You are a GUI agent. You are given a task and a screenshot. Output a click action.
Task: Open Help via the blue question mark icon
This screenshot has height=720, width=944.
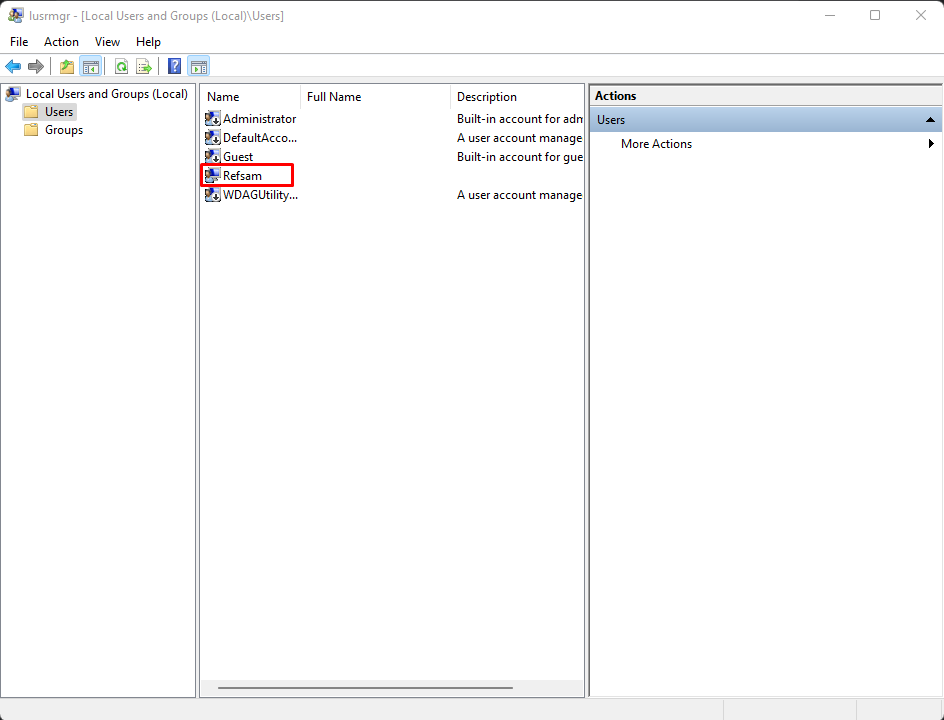[173, 66]
